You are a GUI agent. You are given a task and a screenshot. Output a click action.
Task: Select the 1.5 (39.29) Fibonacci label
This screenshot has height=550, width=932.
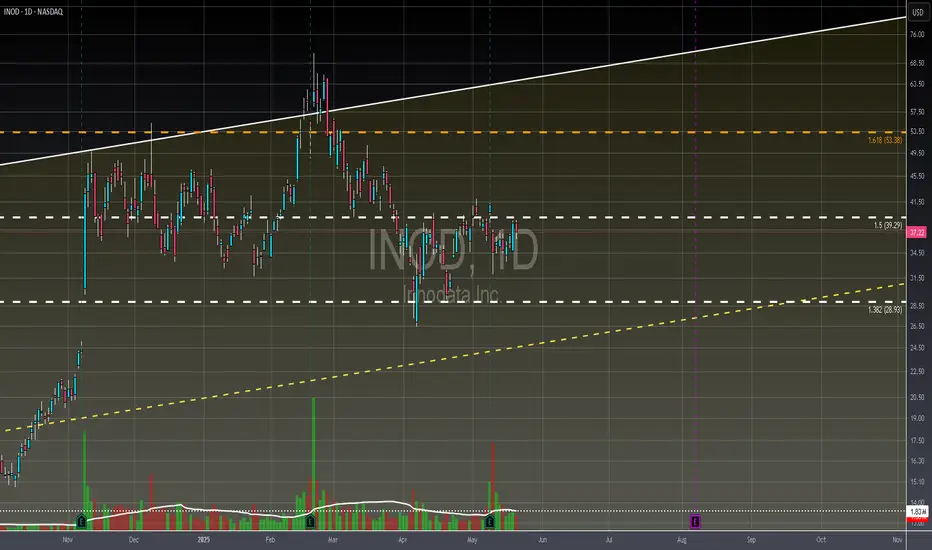(x=888, y=225)
